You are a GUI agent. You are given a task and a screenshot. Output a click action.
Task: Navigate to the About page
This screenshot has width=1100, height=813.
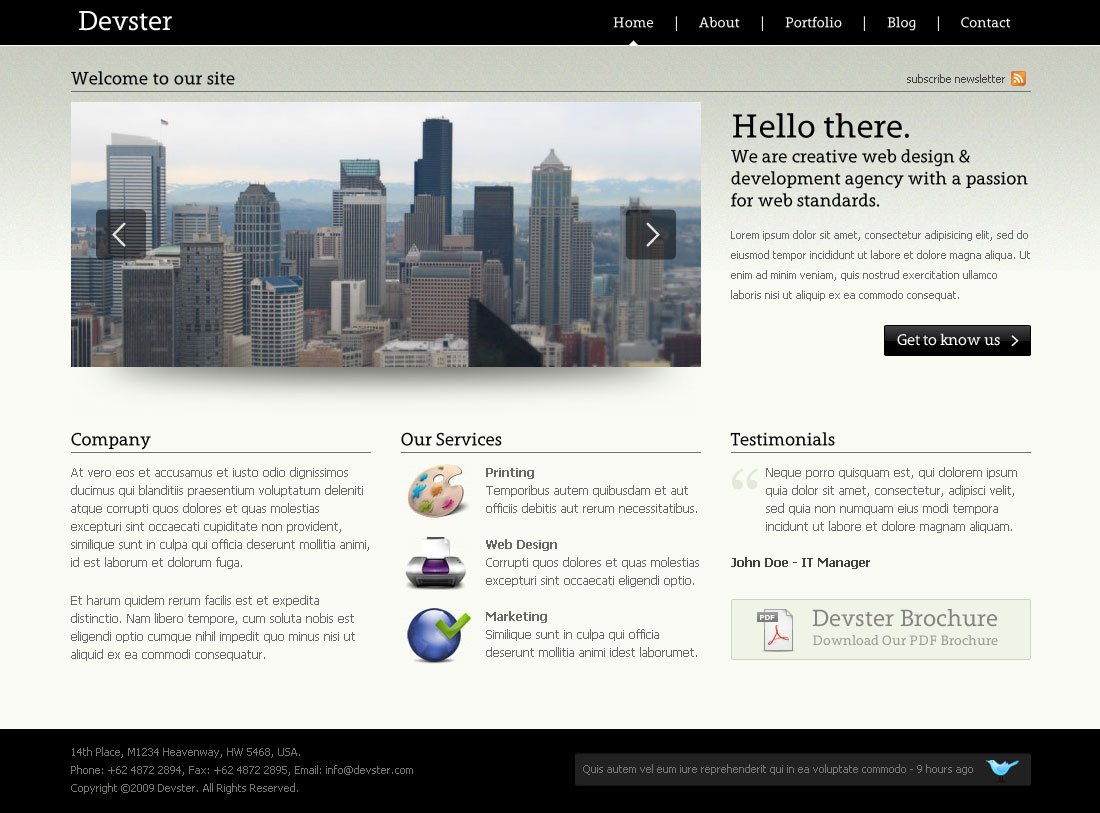pos(719,23)
